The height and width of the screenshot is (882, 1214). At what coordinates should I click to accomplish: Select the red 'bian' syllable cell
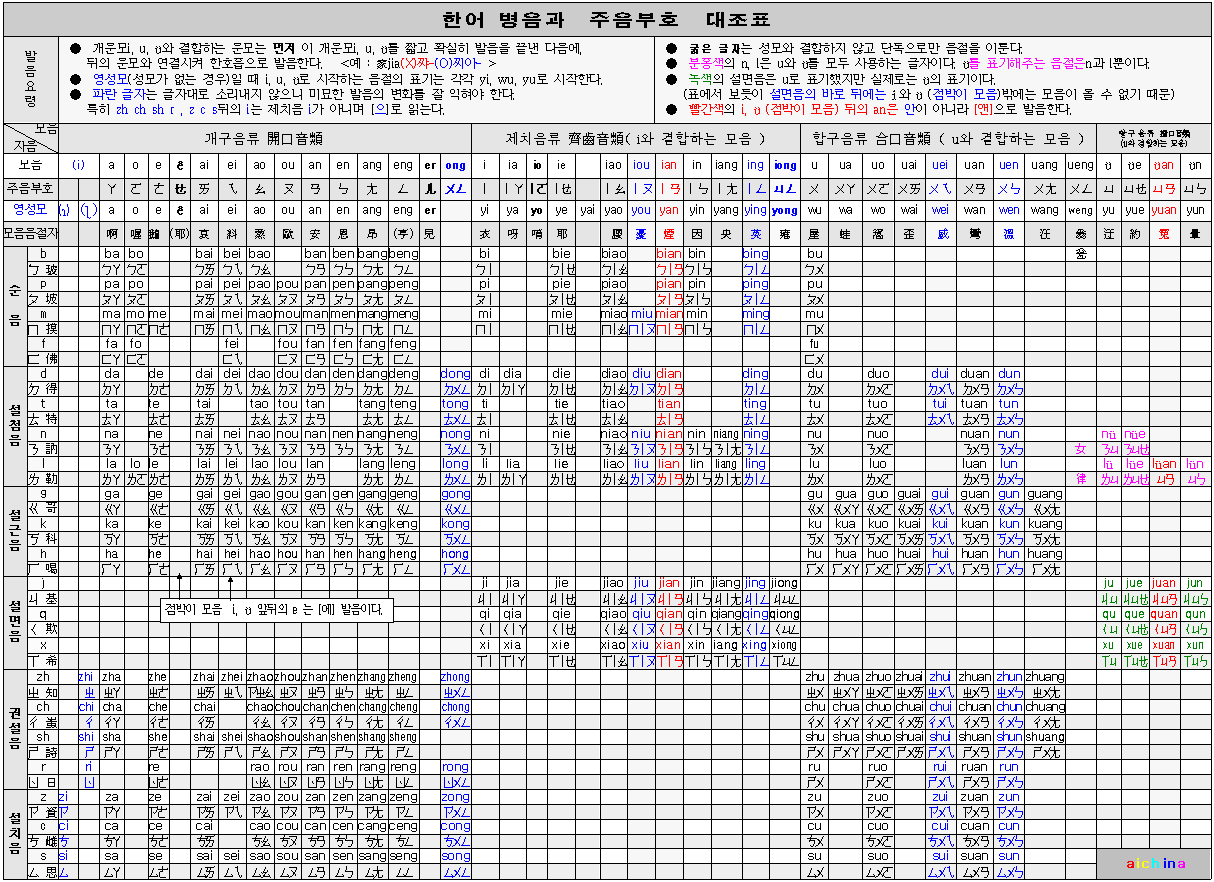[x=669, y=254]
